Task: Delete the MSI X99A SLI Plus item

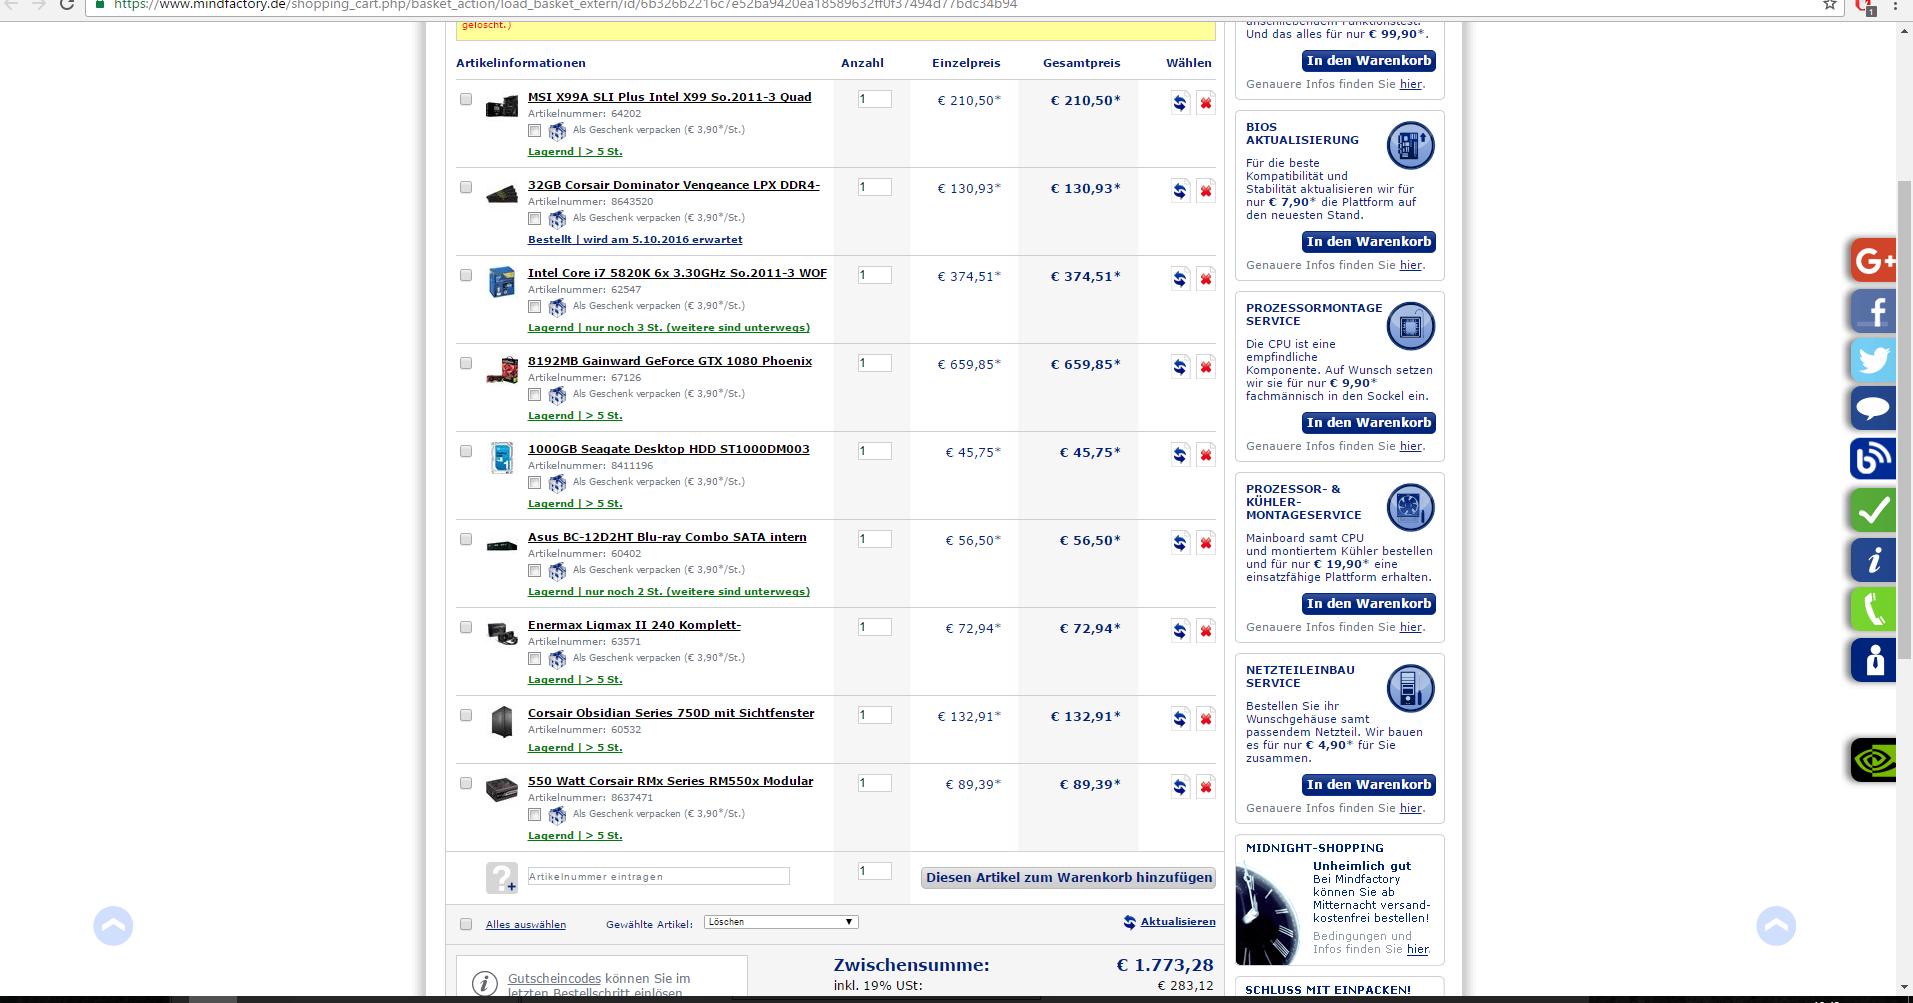Action: pyautogui.click(x=1206, y=103)
